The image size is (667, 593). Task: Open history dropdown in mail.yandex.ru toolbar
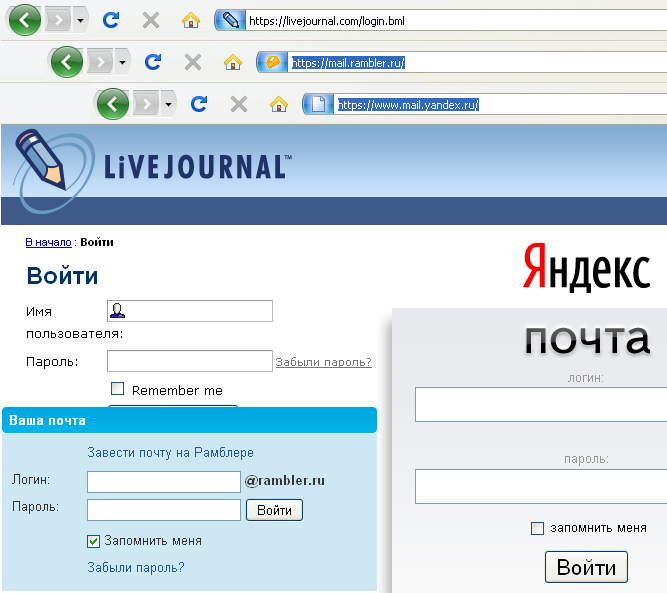pos(168,104)
